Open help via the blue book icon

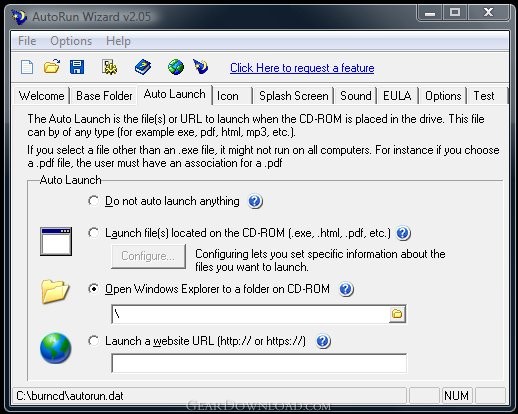(143, 67)
